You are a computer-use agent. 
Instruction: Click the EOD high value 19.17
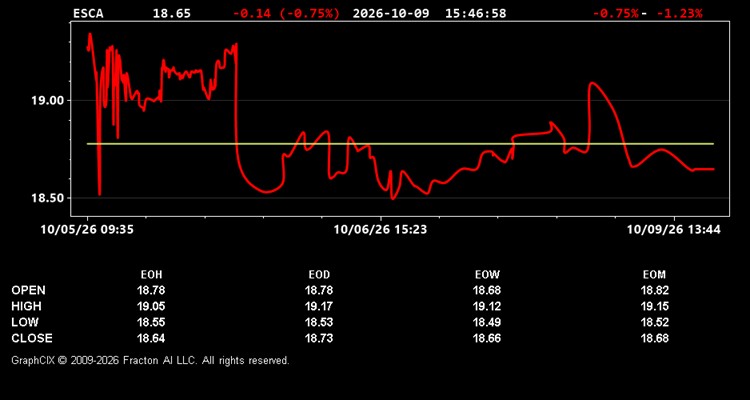(319, 306)
